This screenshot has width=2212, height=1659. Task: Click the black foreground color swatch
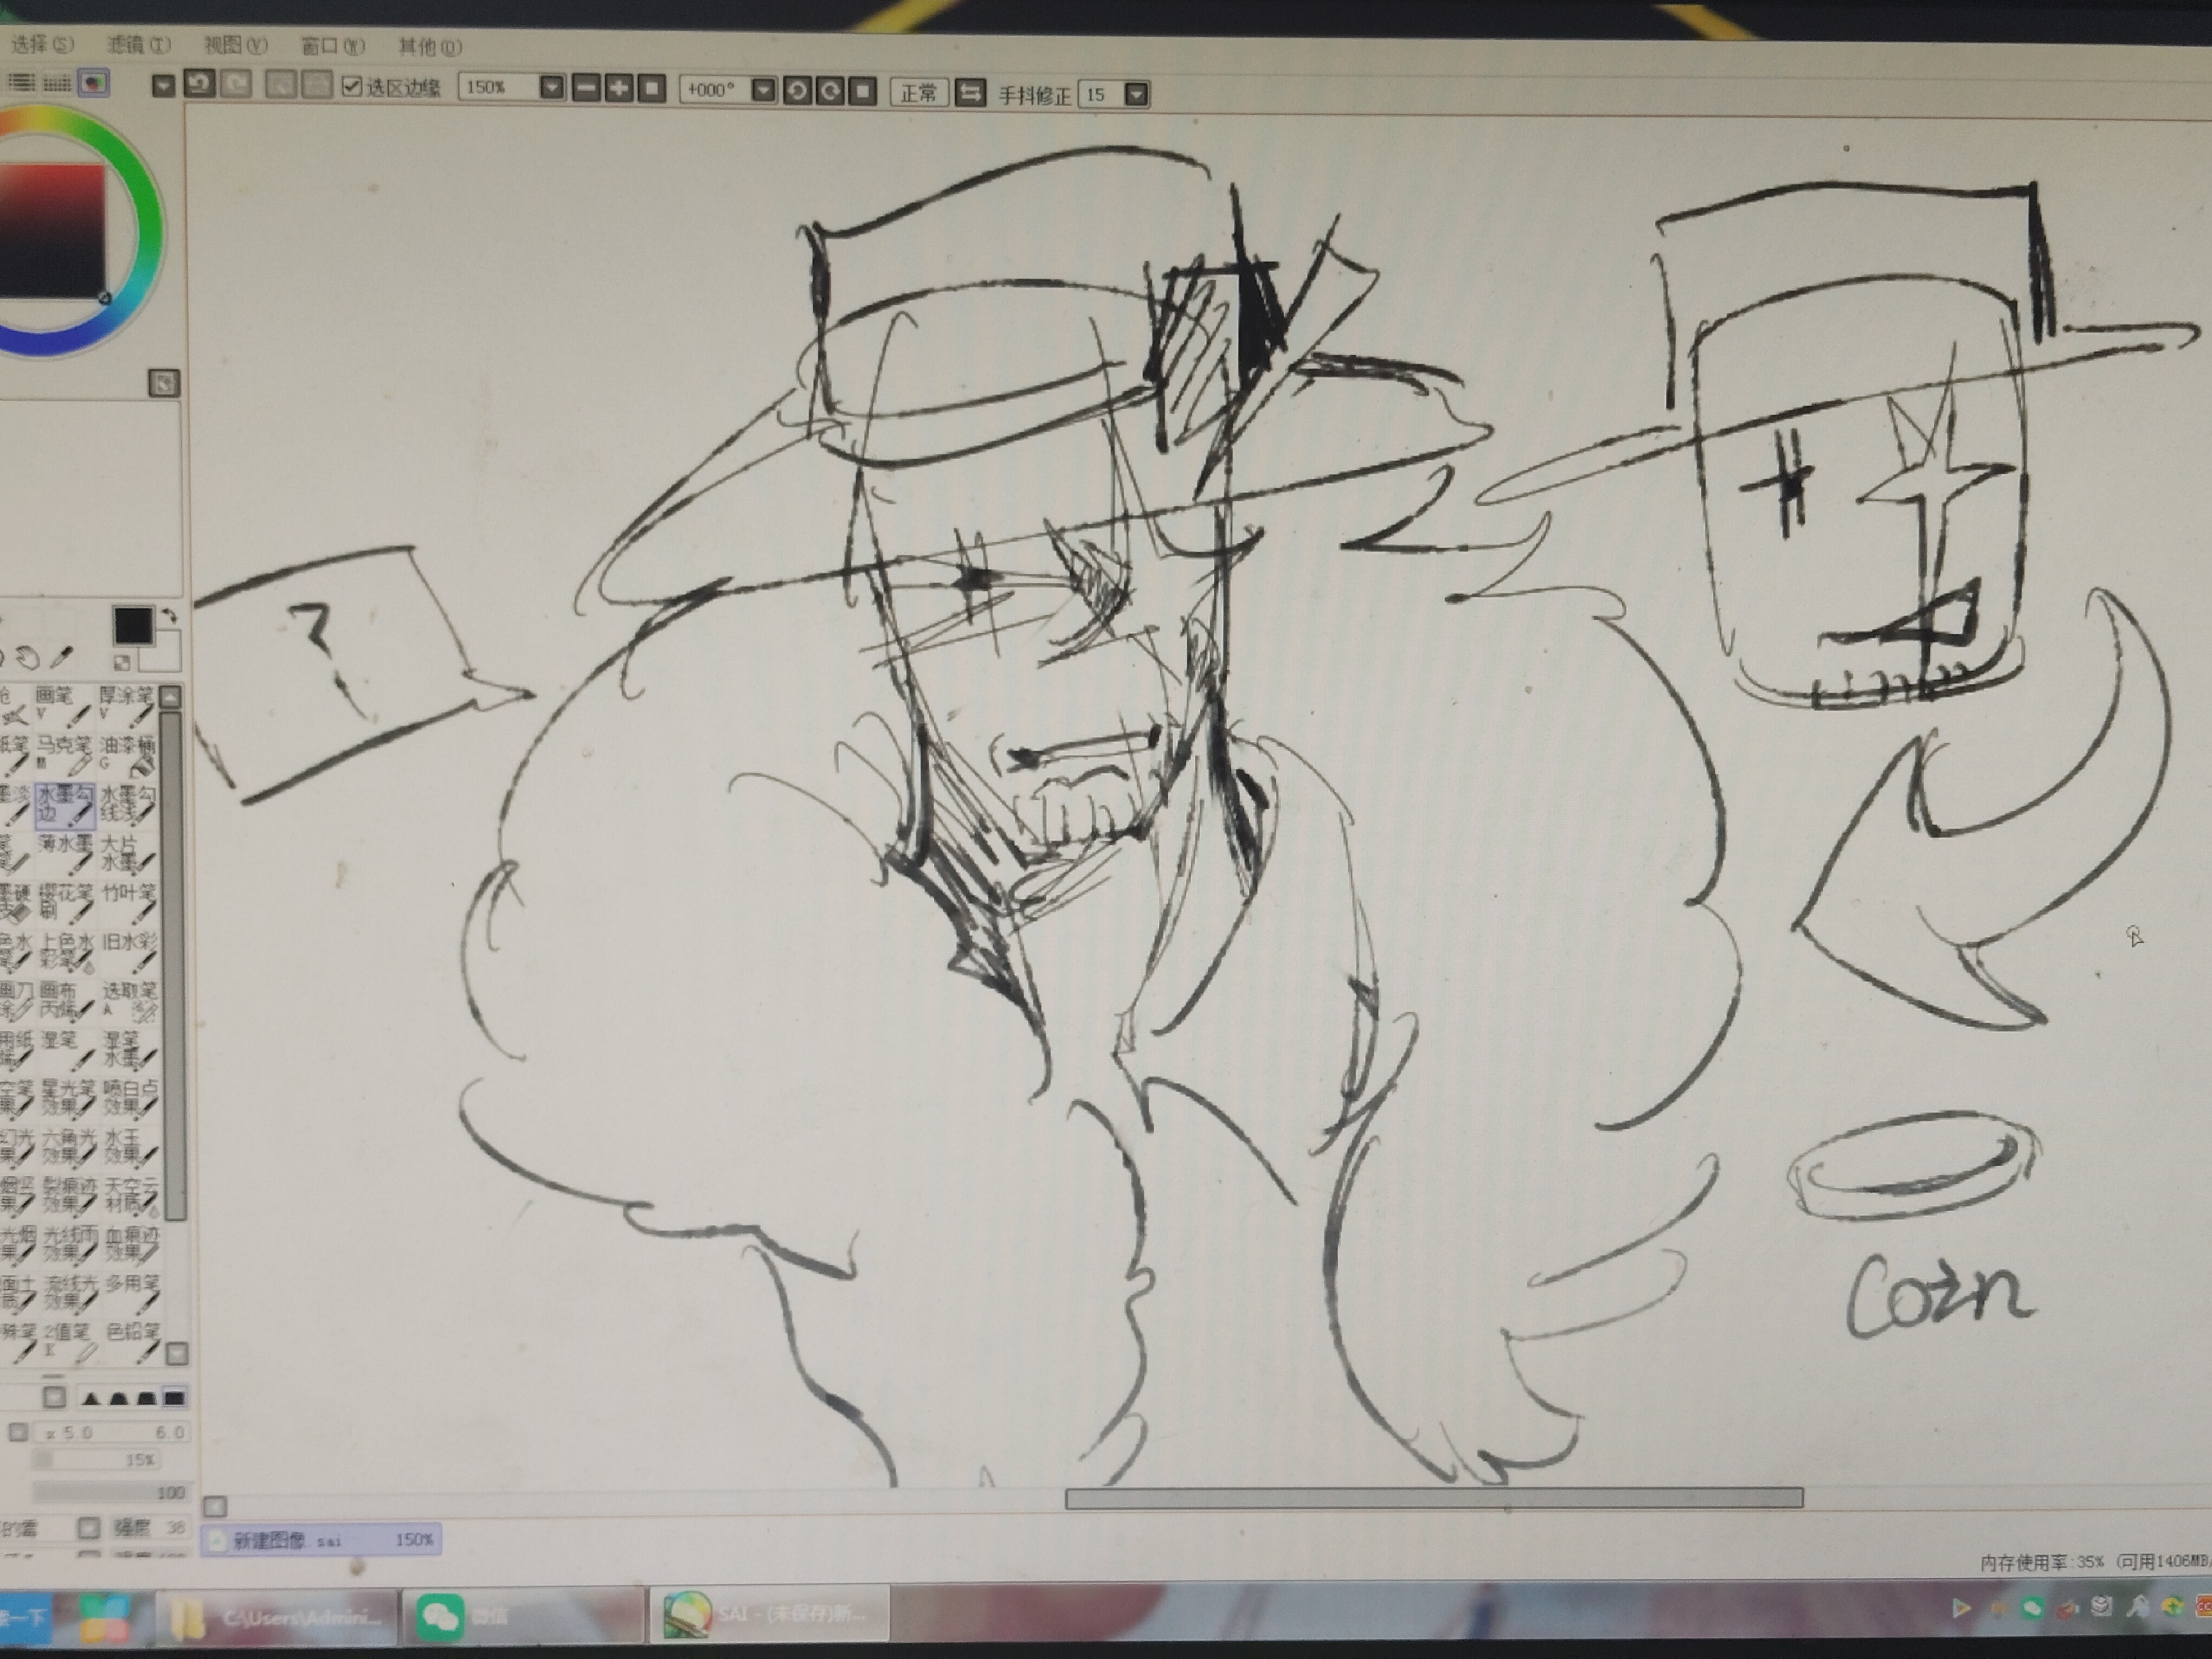click(133, 626)
